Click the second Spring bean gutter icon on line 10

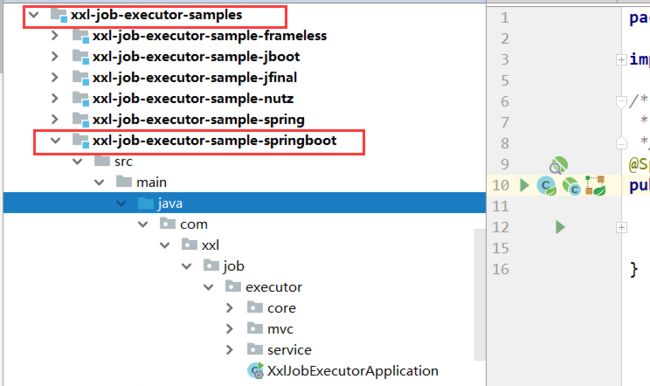click(x=571, y=186)
